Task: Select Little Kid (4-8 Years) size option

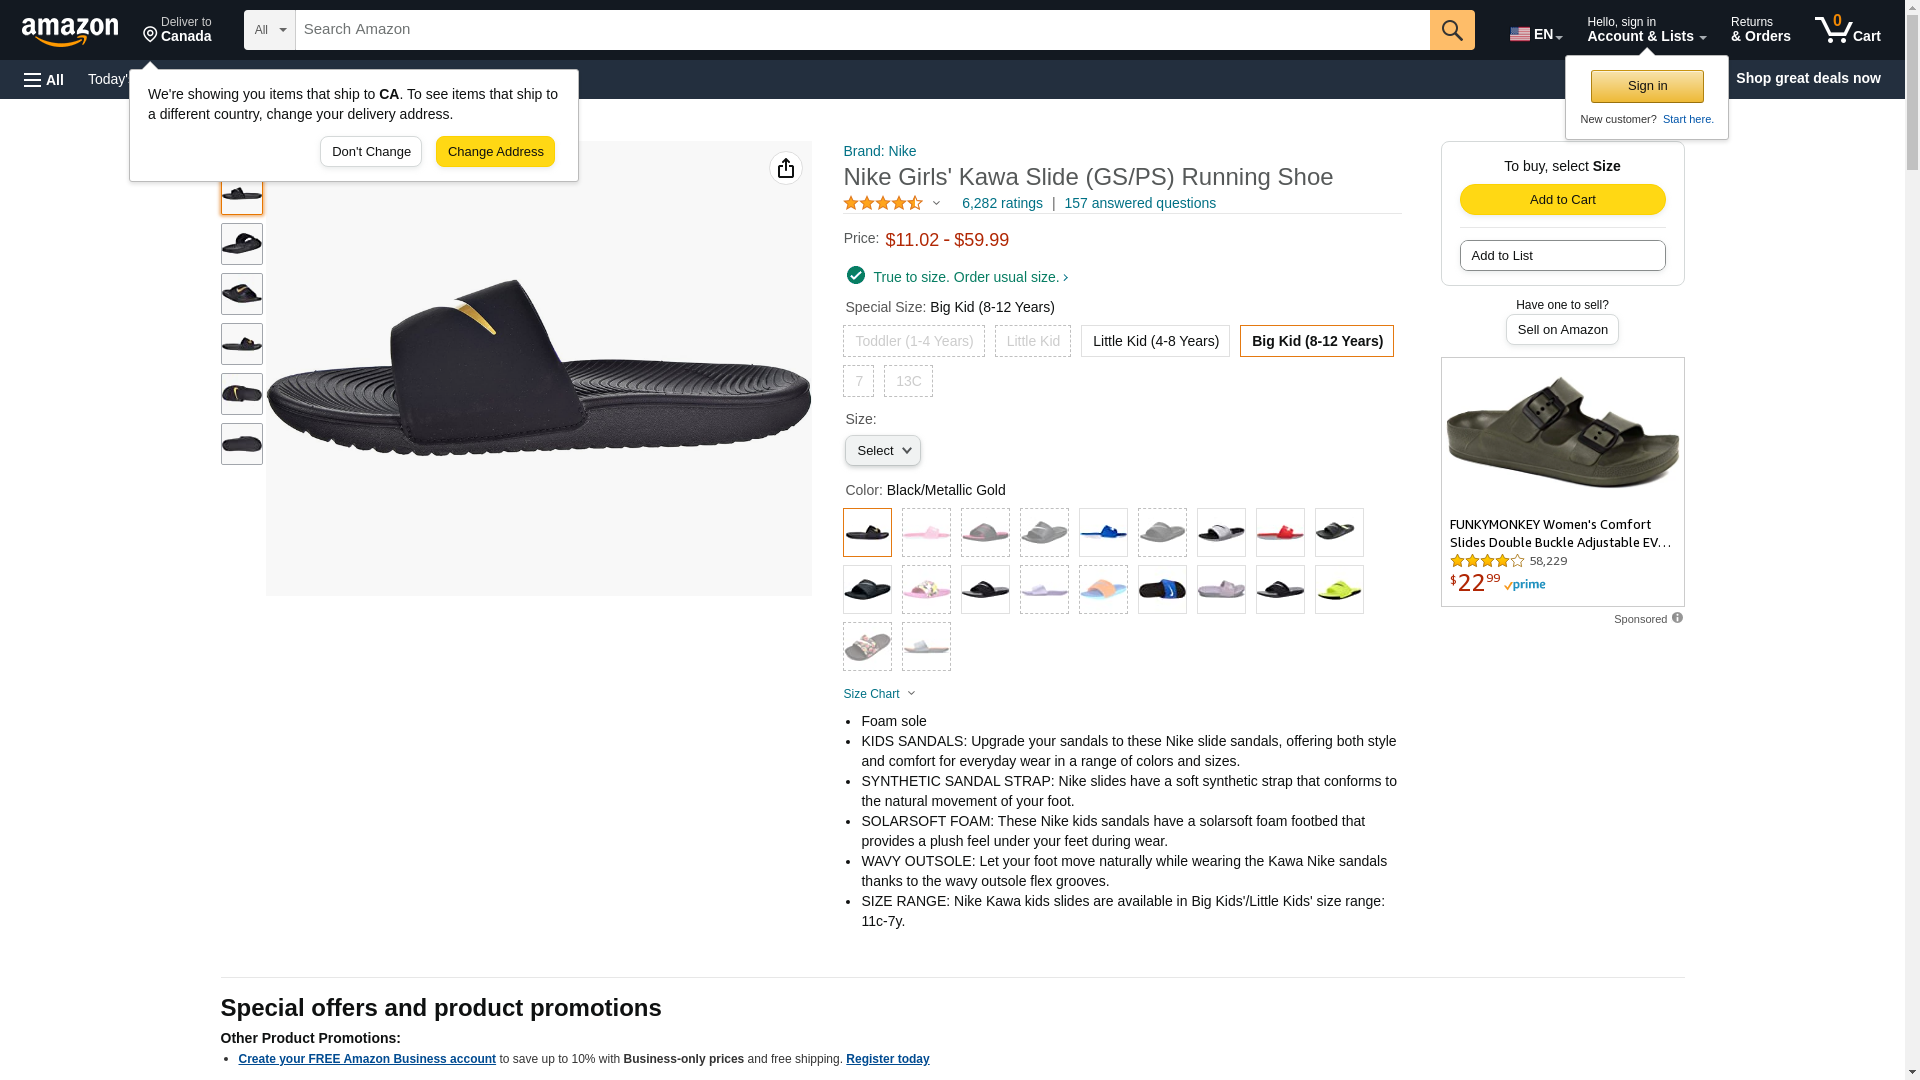Action: click(1155, 341)
